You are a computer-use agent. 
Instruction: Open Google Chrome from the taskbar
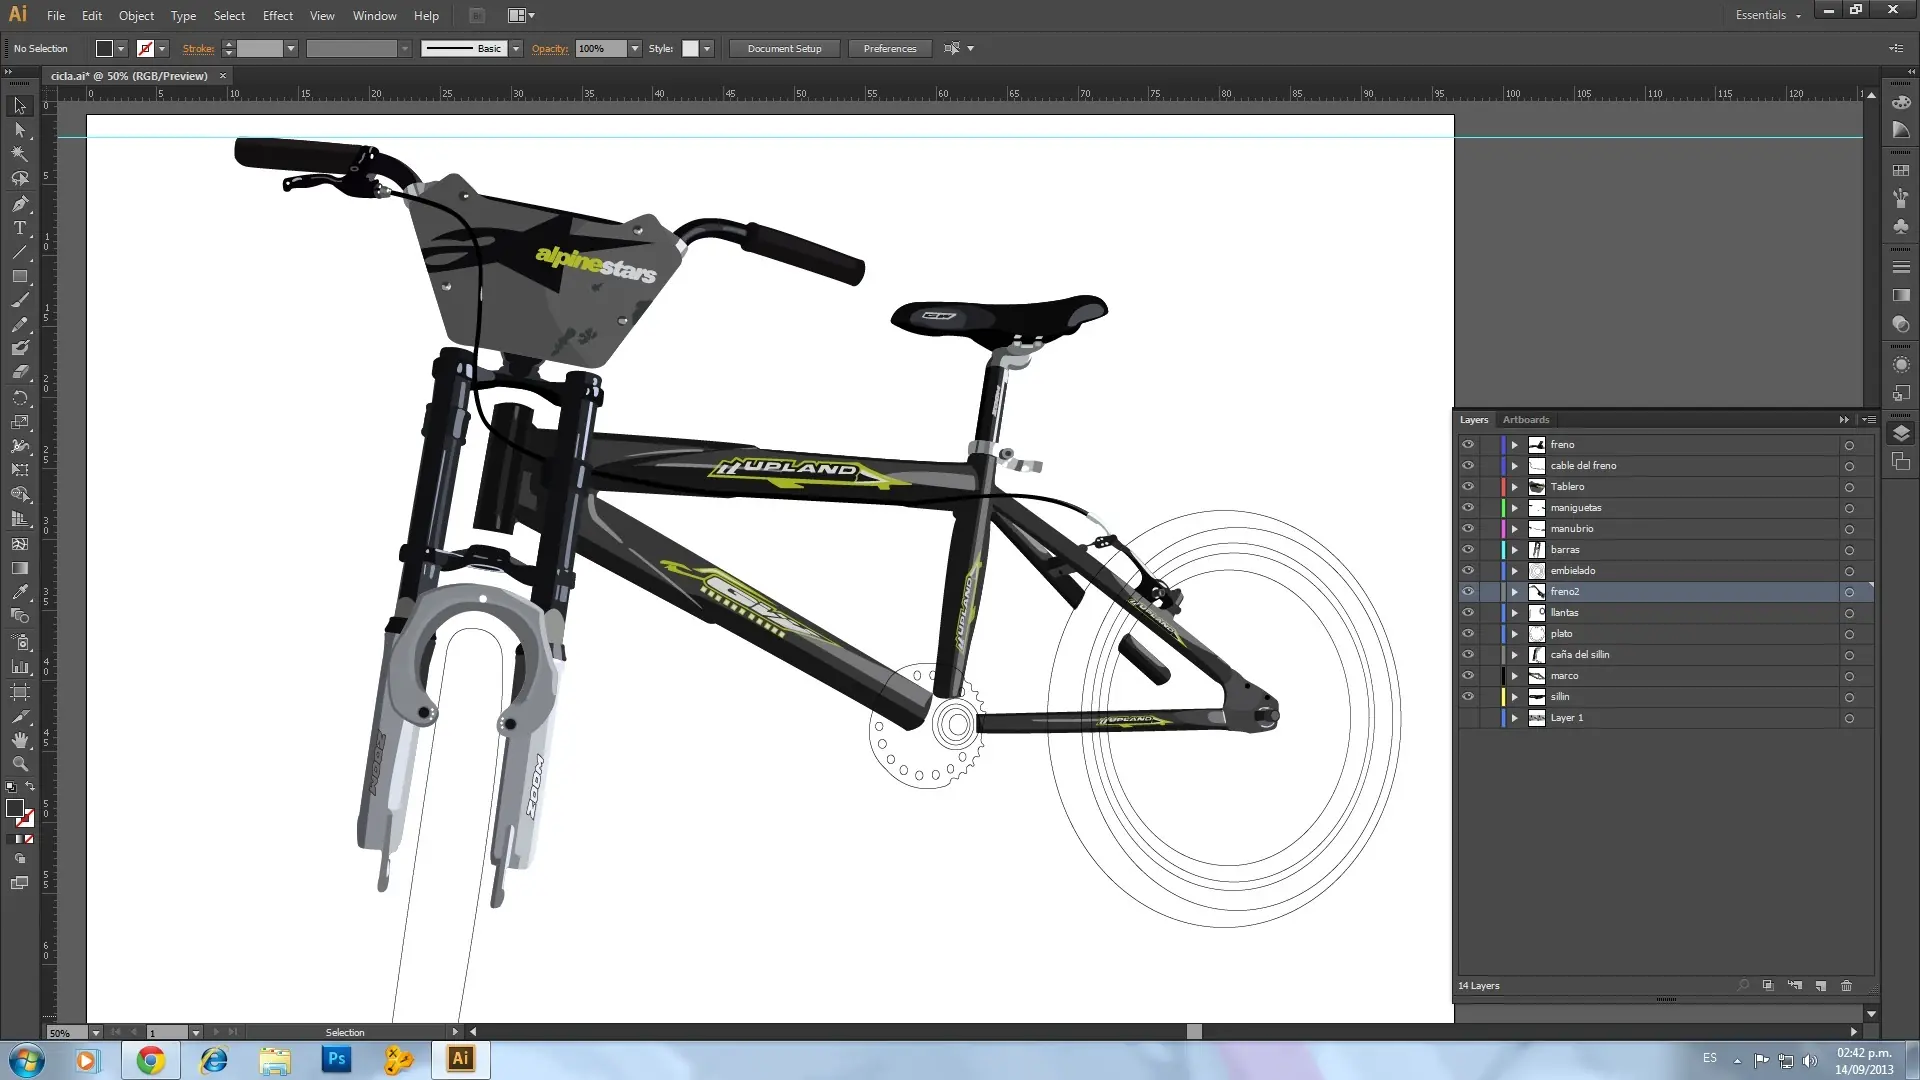(151, 1060)
